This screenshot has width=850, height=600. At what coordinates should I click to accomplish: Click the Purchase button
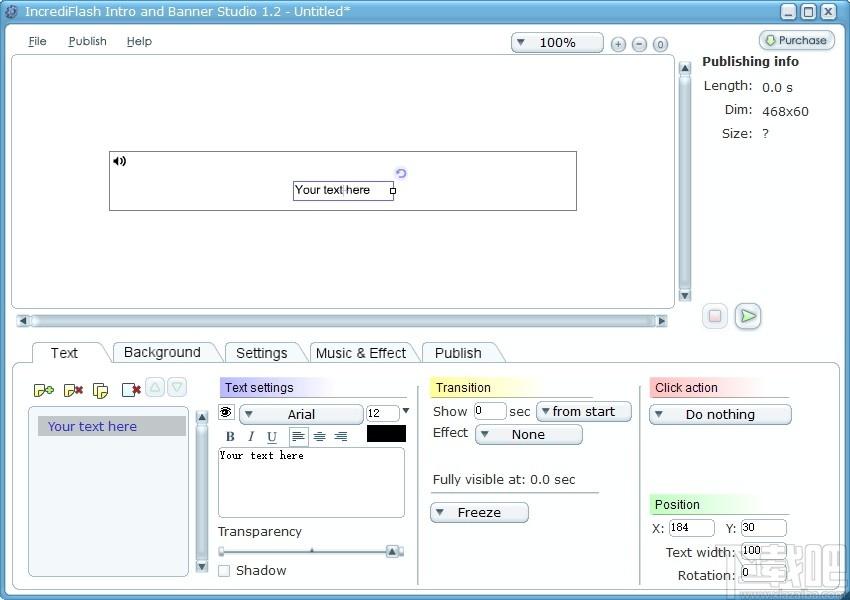pyautogui.click(x=796, y=40)
